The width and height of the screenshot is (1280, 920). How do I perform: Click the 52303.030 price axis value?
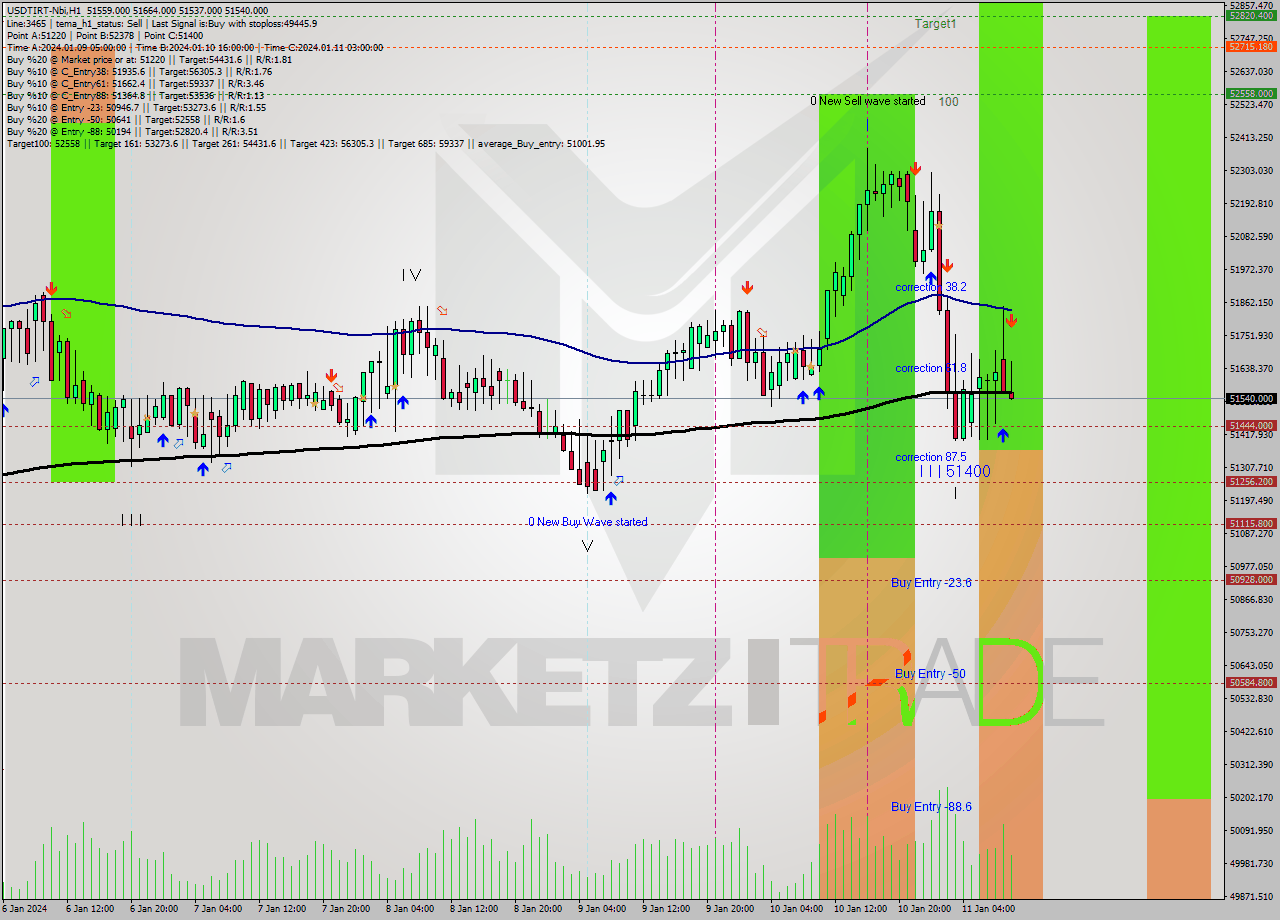(1251, 170)
